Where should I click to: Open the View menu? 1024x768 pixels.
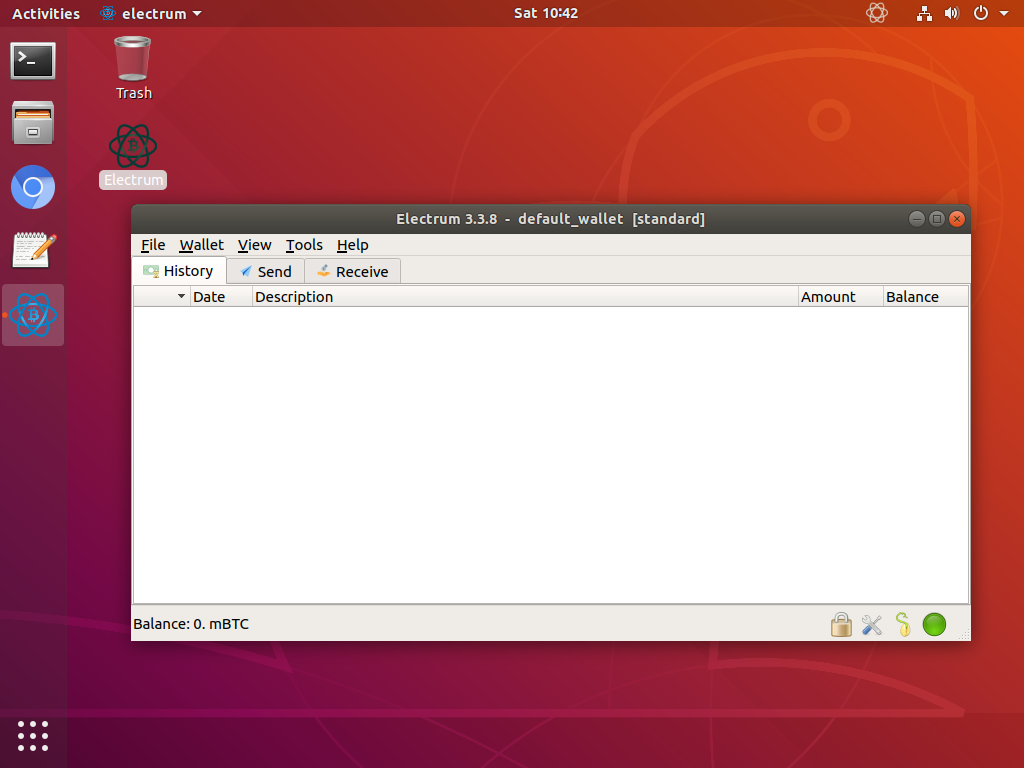pyautogui.click(x=254, y=245)
